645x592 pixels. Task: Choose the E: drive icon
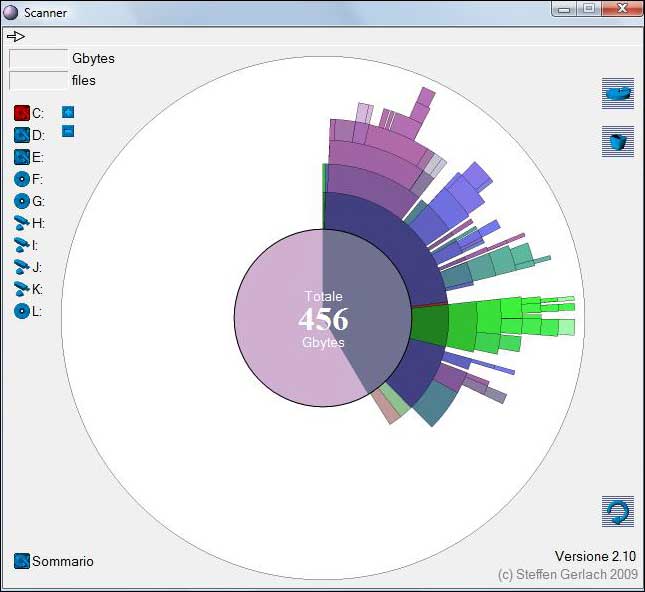point(22,157)
